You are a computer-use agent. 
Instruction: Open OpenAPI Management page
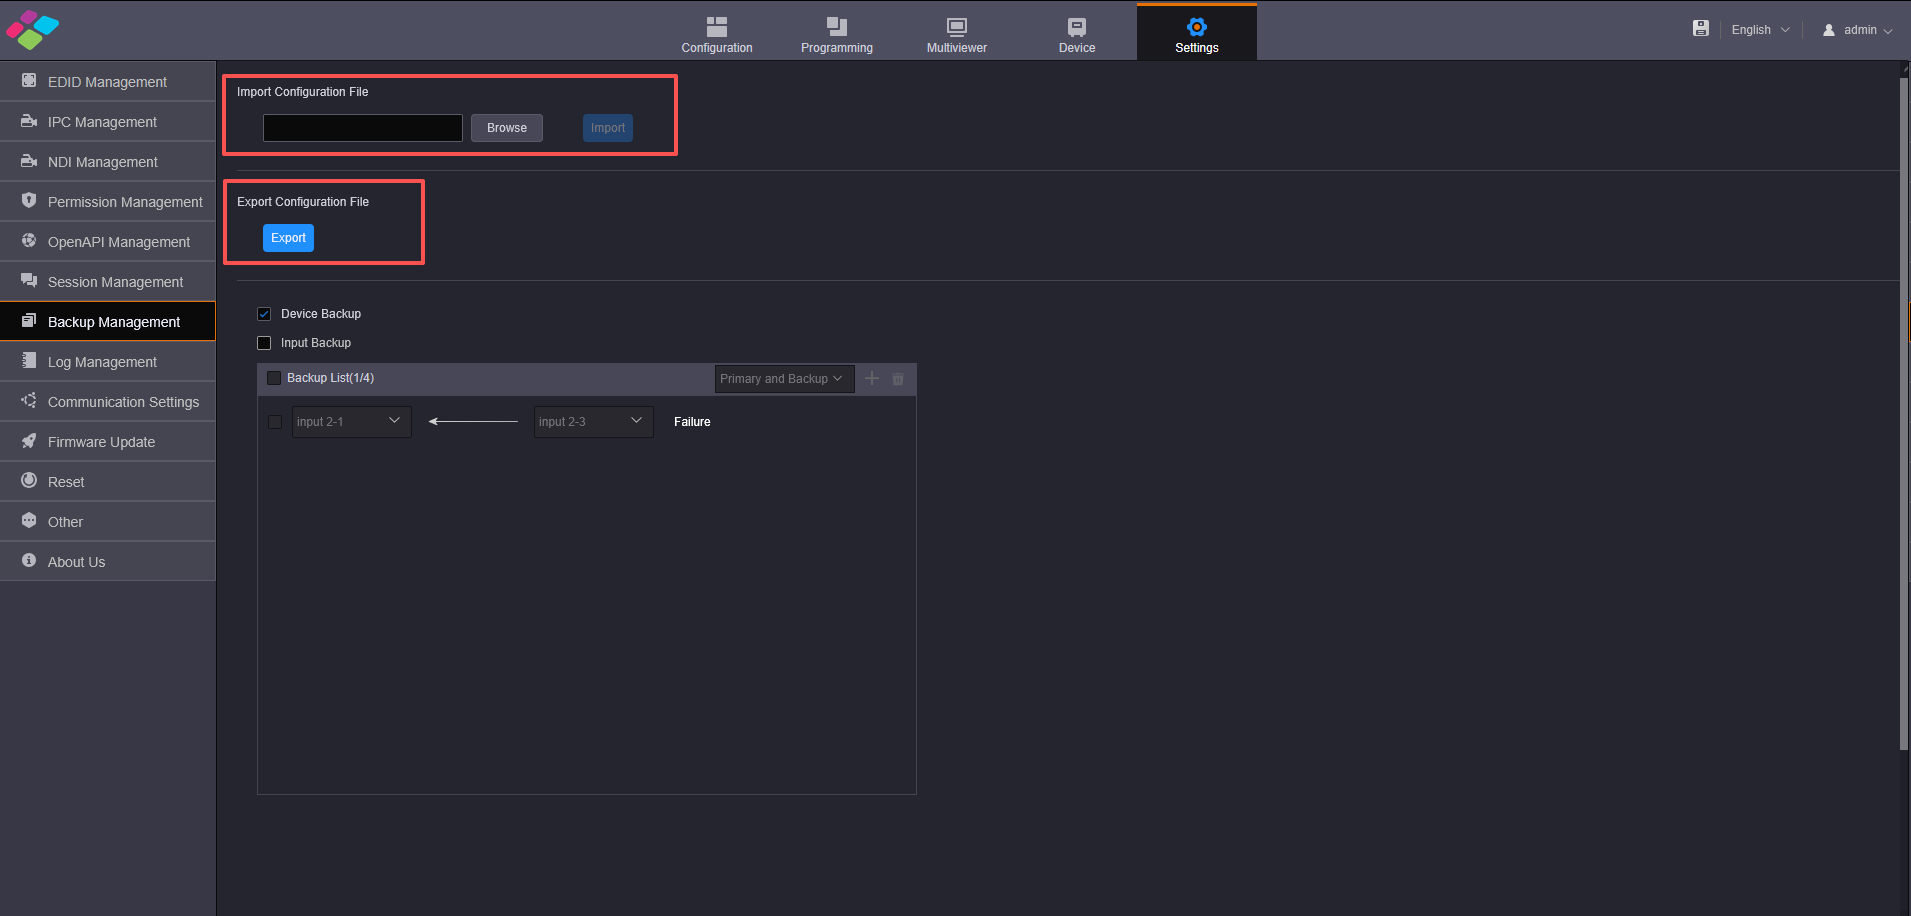108,241
